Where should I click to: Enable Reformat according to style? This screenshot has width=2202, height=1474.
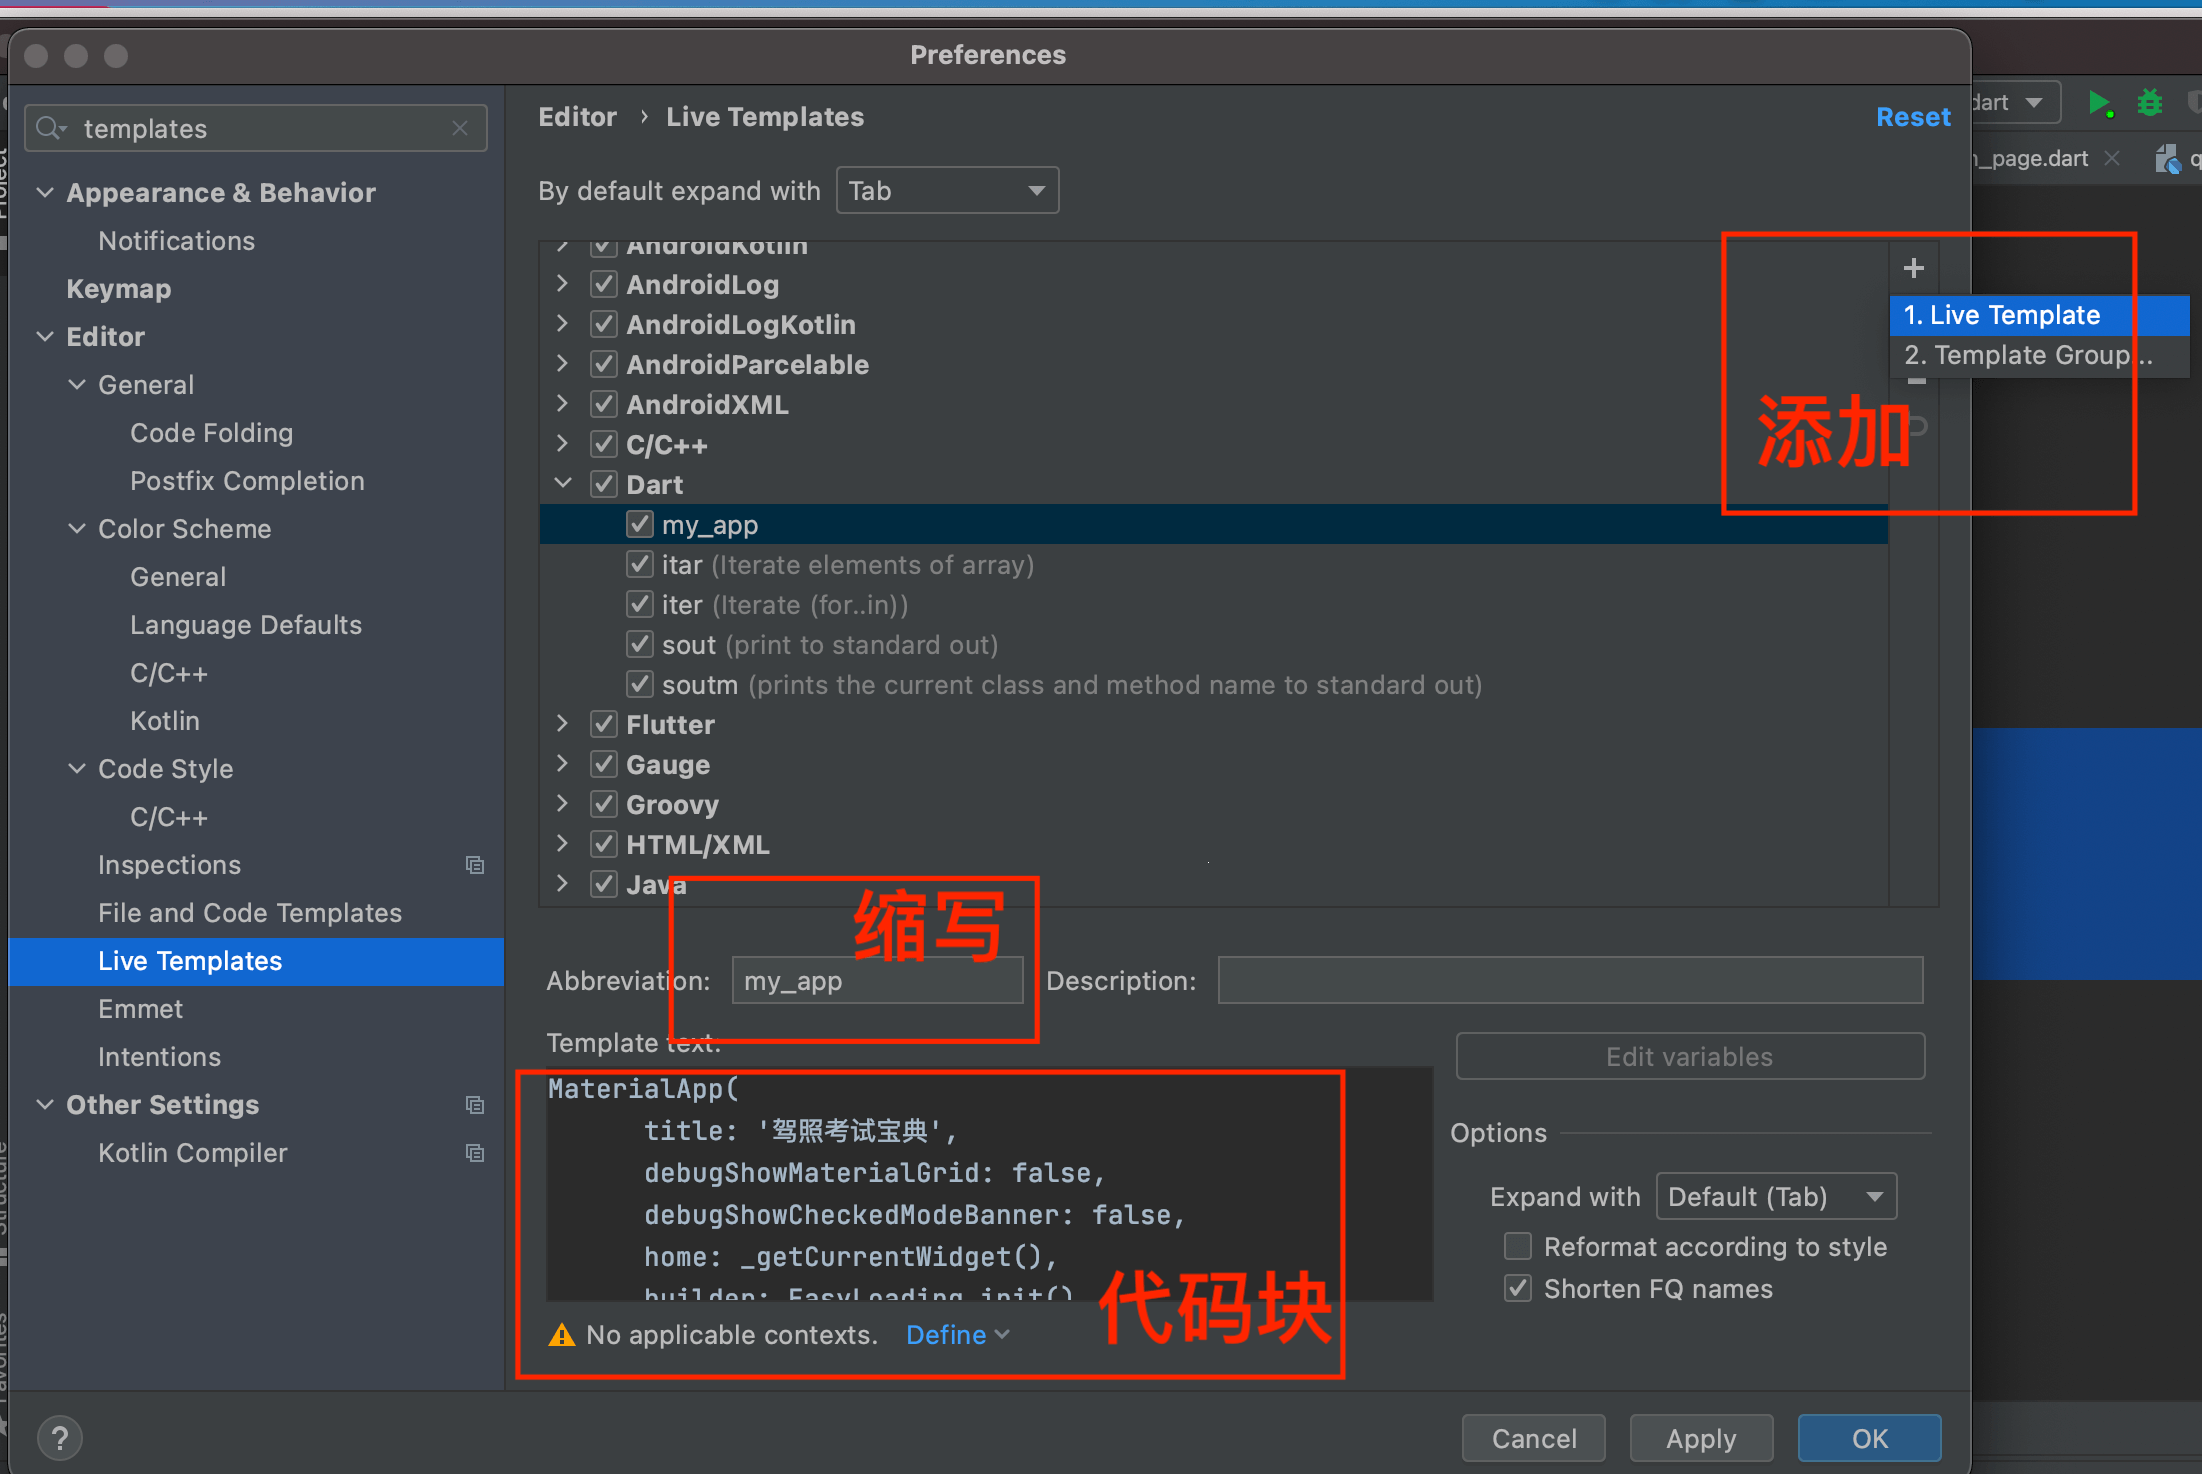[1518, 1246]
